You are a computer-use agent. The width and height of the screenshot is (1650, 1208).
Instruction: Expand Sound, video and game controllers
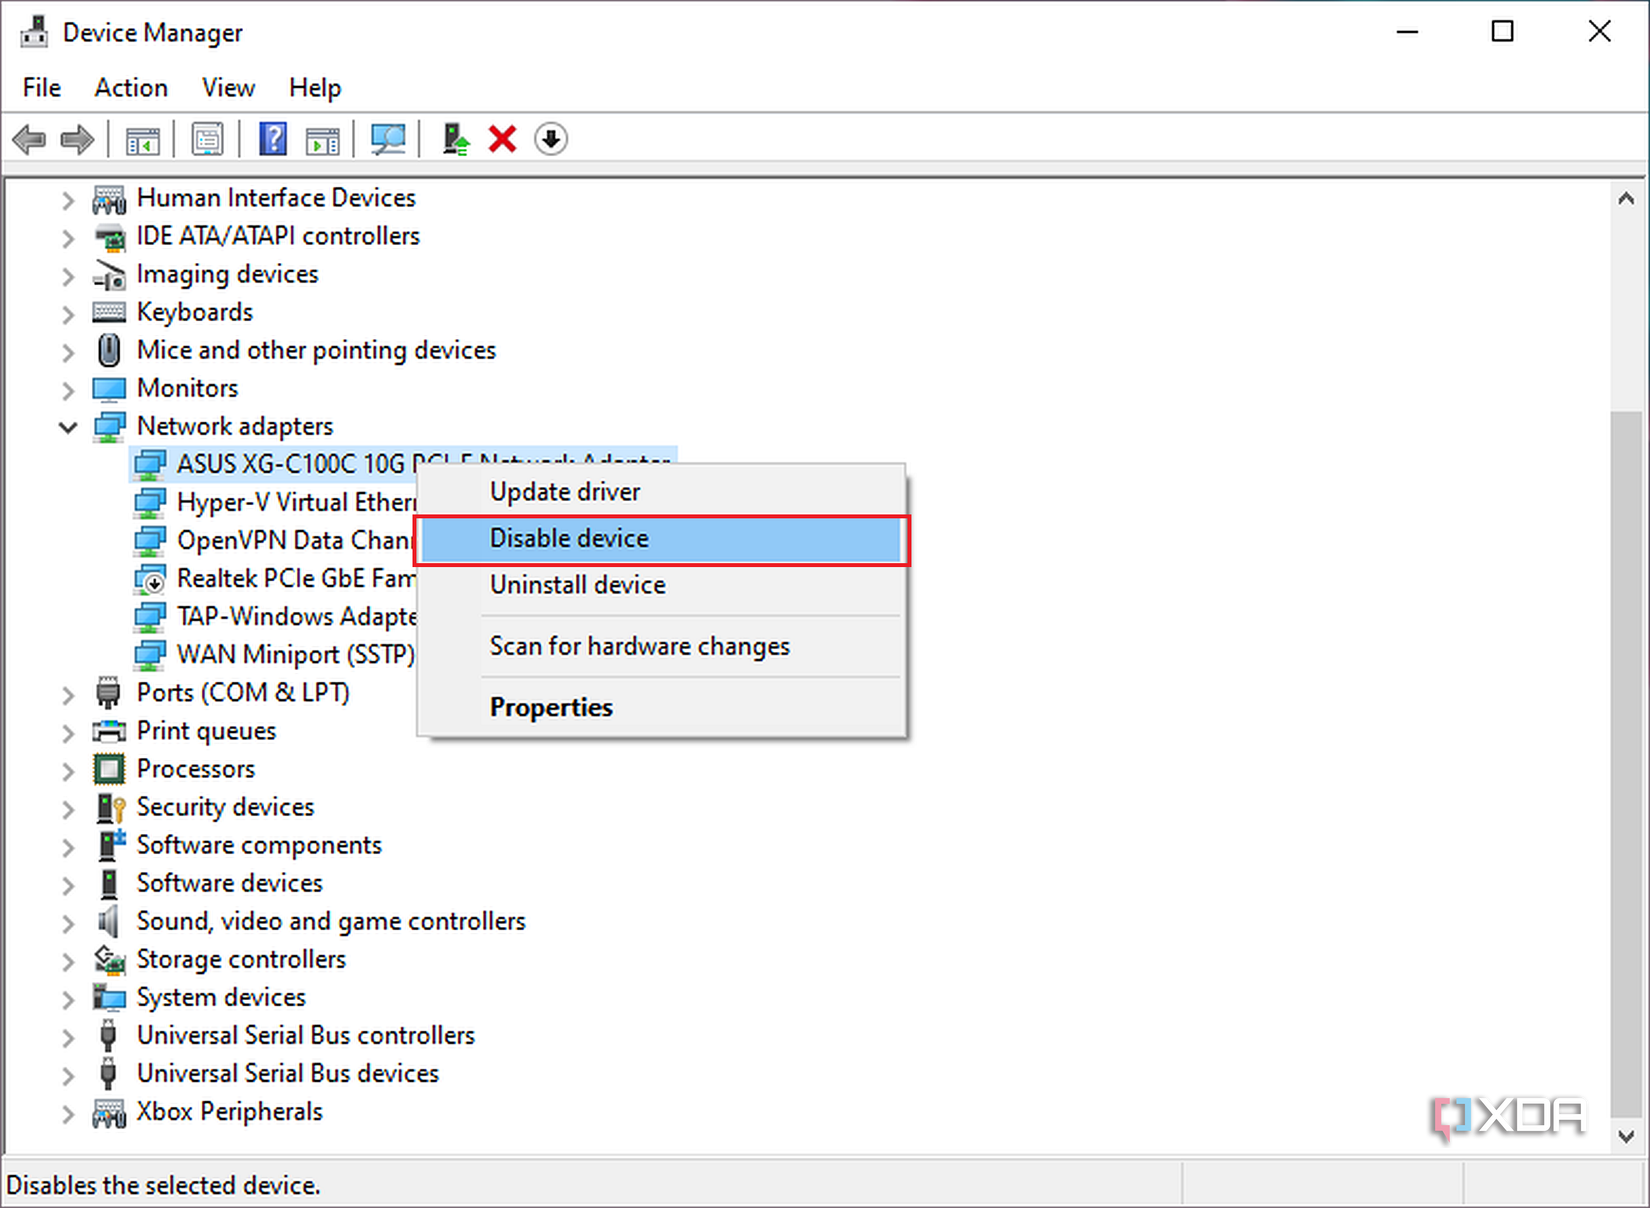tap(68, 922)
